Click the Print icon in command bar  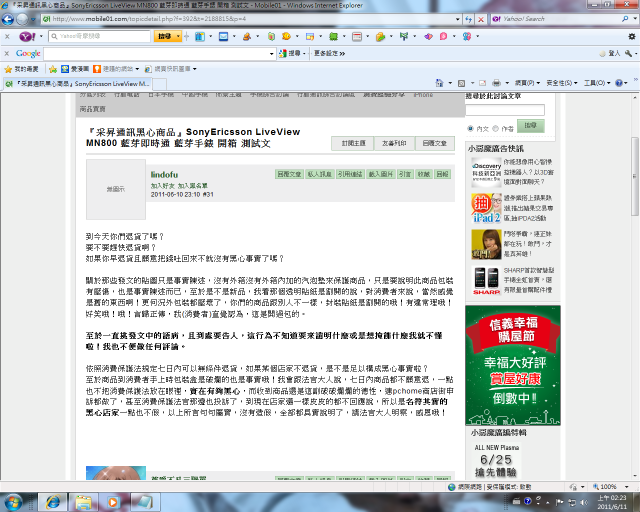(x=496, y=83)
